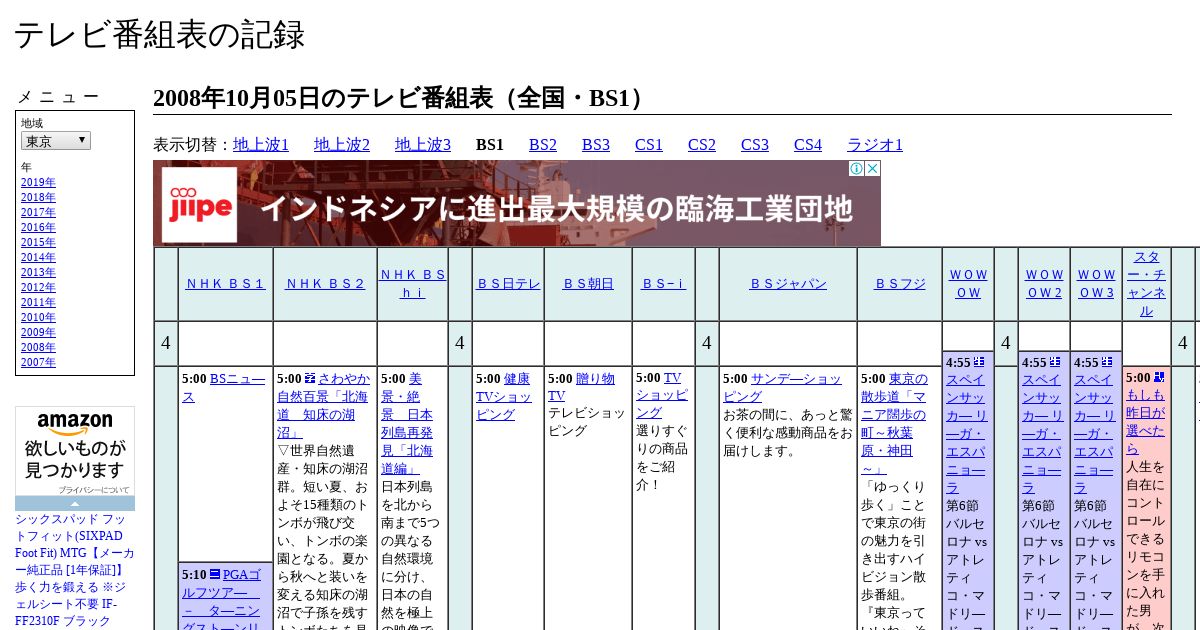Click the ＮＨＫ ＢＳ１ channel header link
The width and height of the screenshot is (1200, 630).
(225, 284)
